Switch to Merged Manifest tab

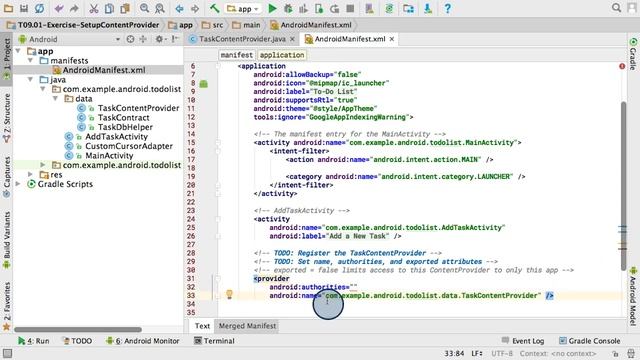247,326
